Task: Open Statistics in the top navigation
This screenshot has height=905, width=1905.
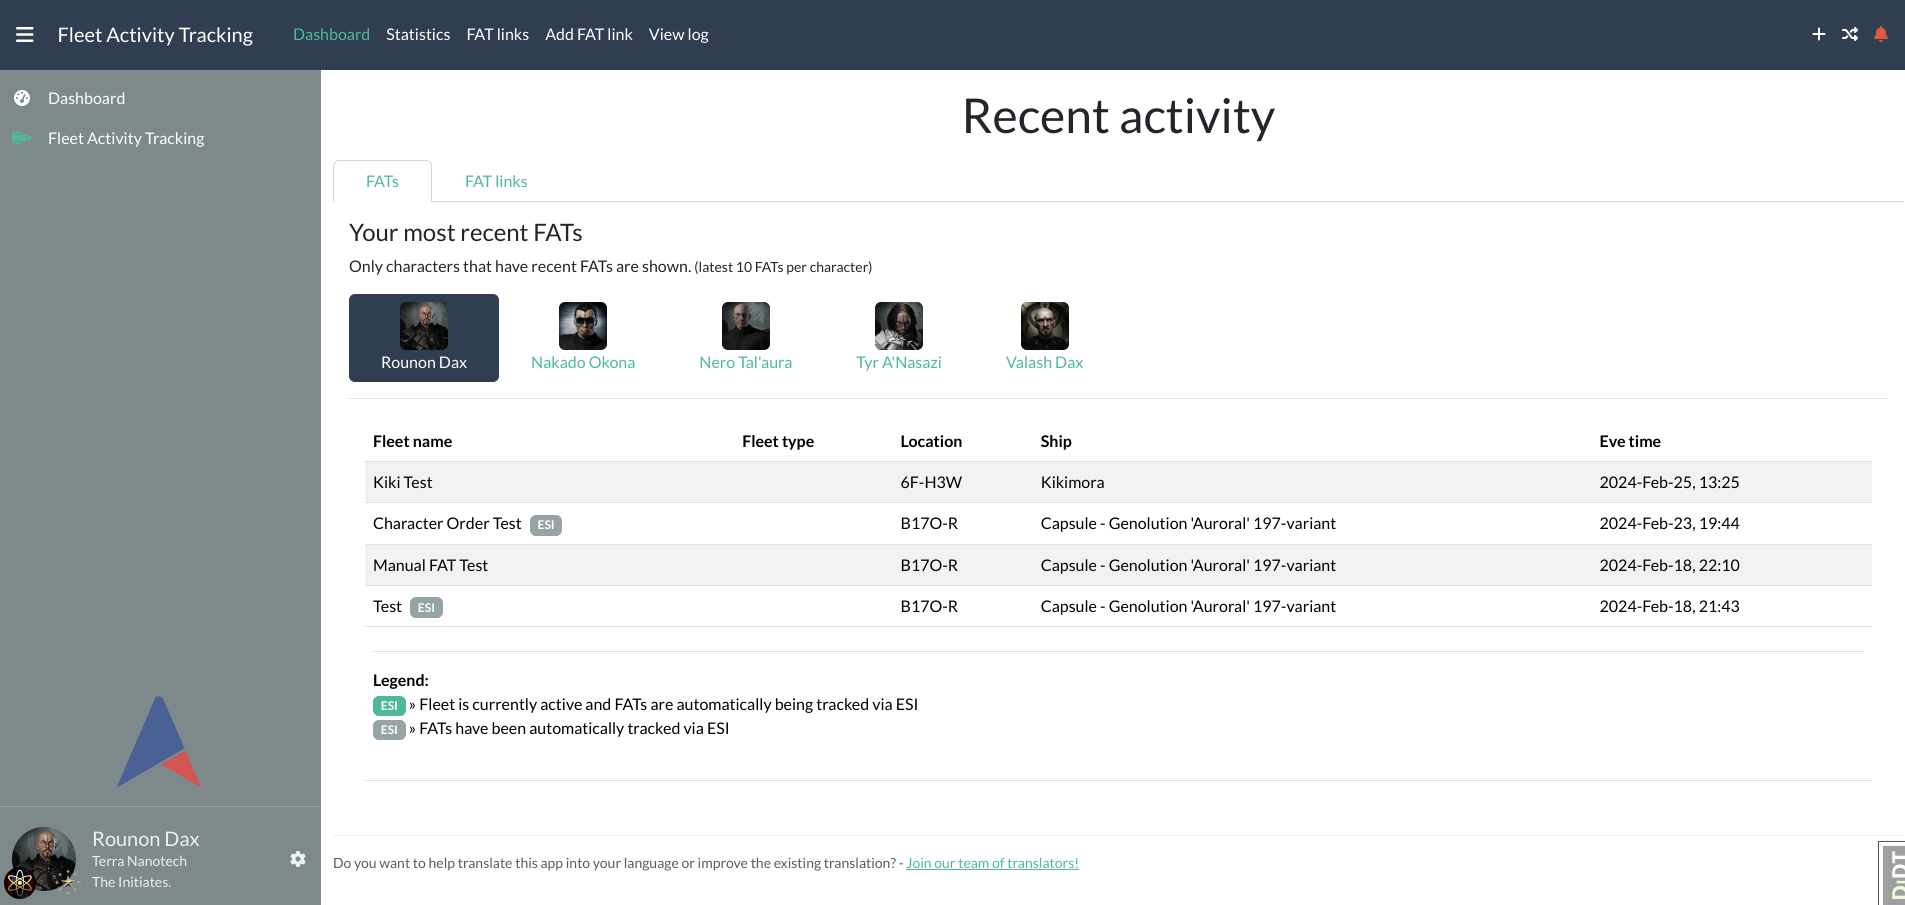Action: 418,35
